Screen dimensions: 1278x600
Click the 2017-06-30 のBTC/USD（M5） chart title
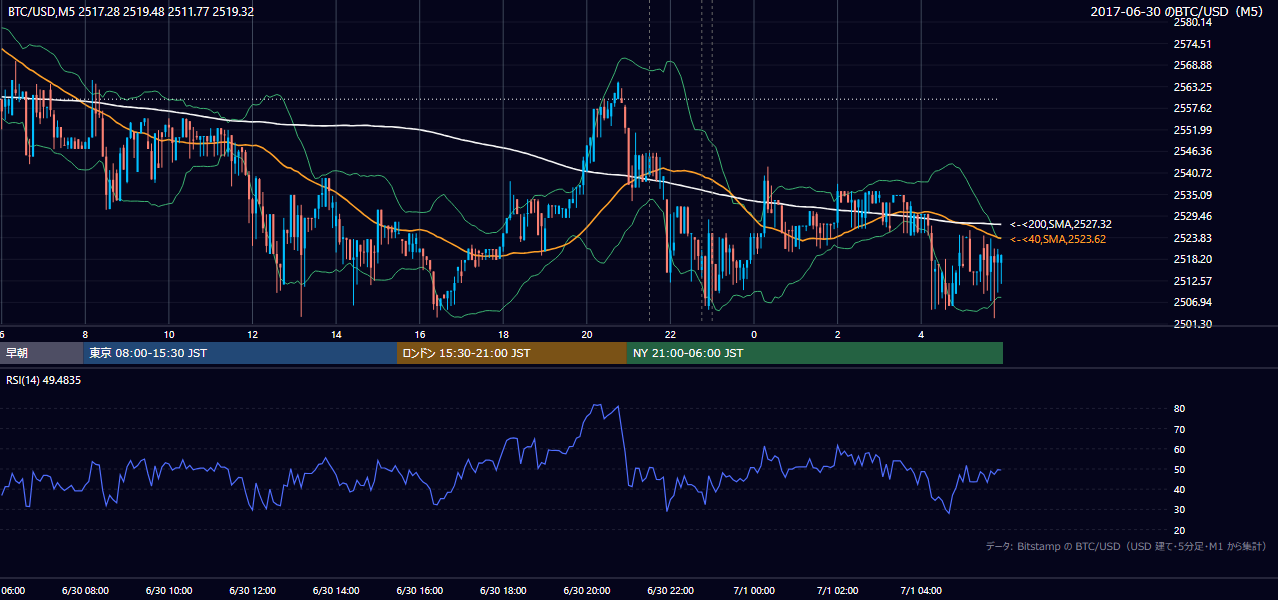(x=1177, y=12)
